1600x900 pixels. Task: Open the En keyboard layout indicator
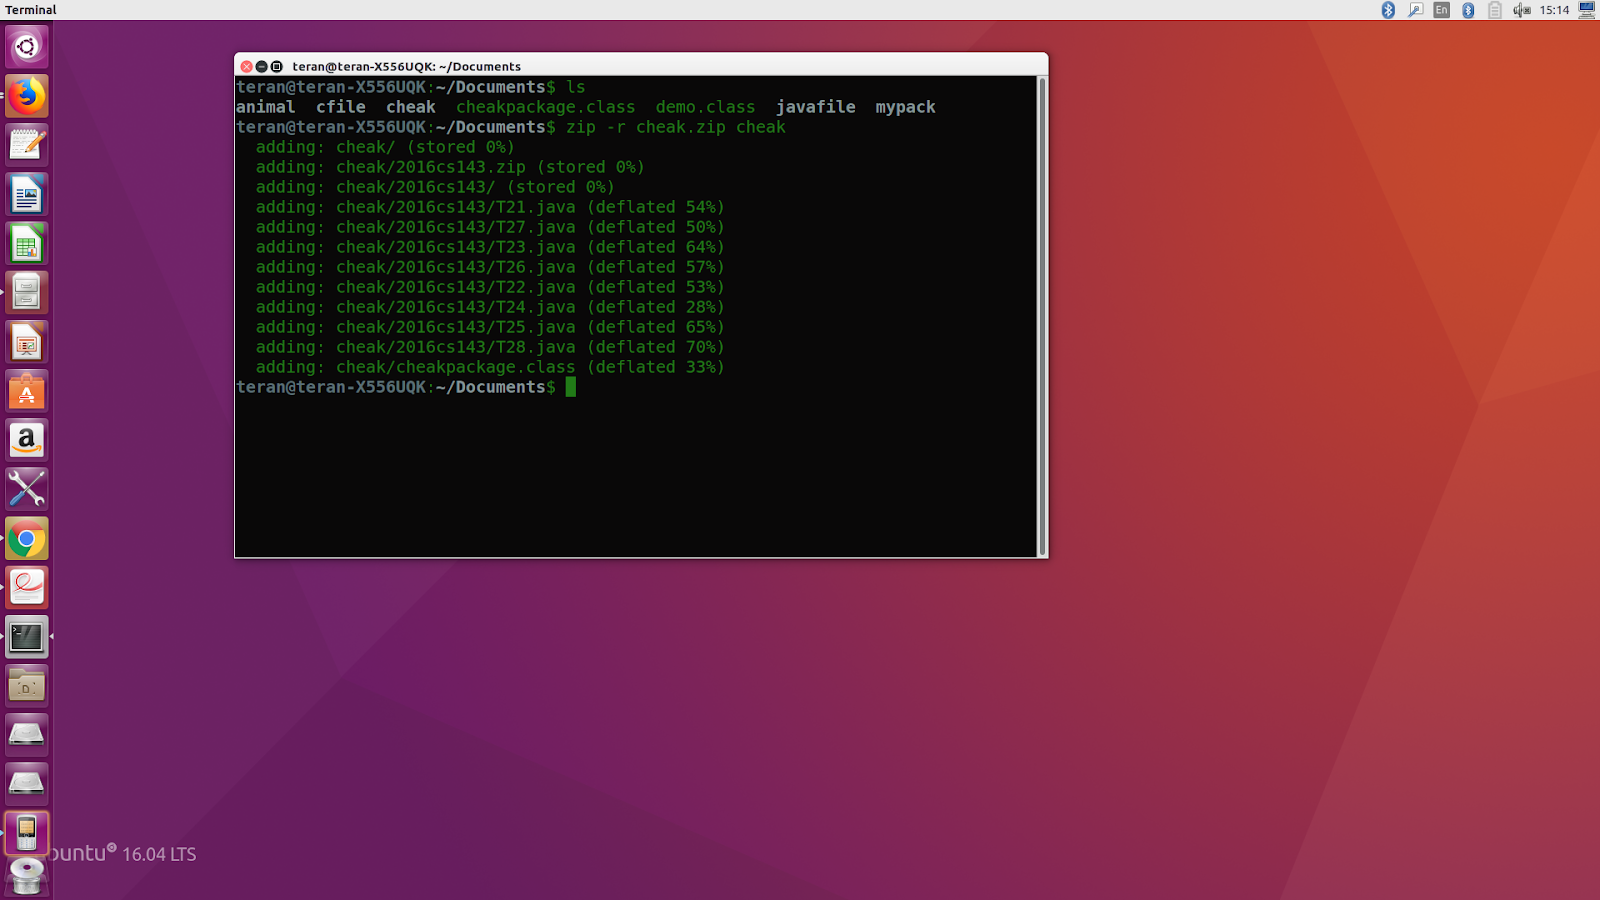pyautogui.click(x=1441, y=10)
